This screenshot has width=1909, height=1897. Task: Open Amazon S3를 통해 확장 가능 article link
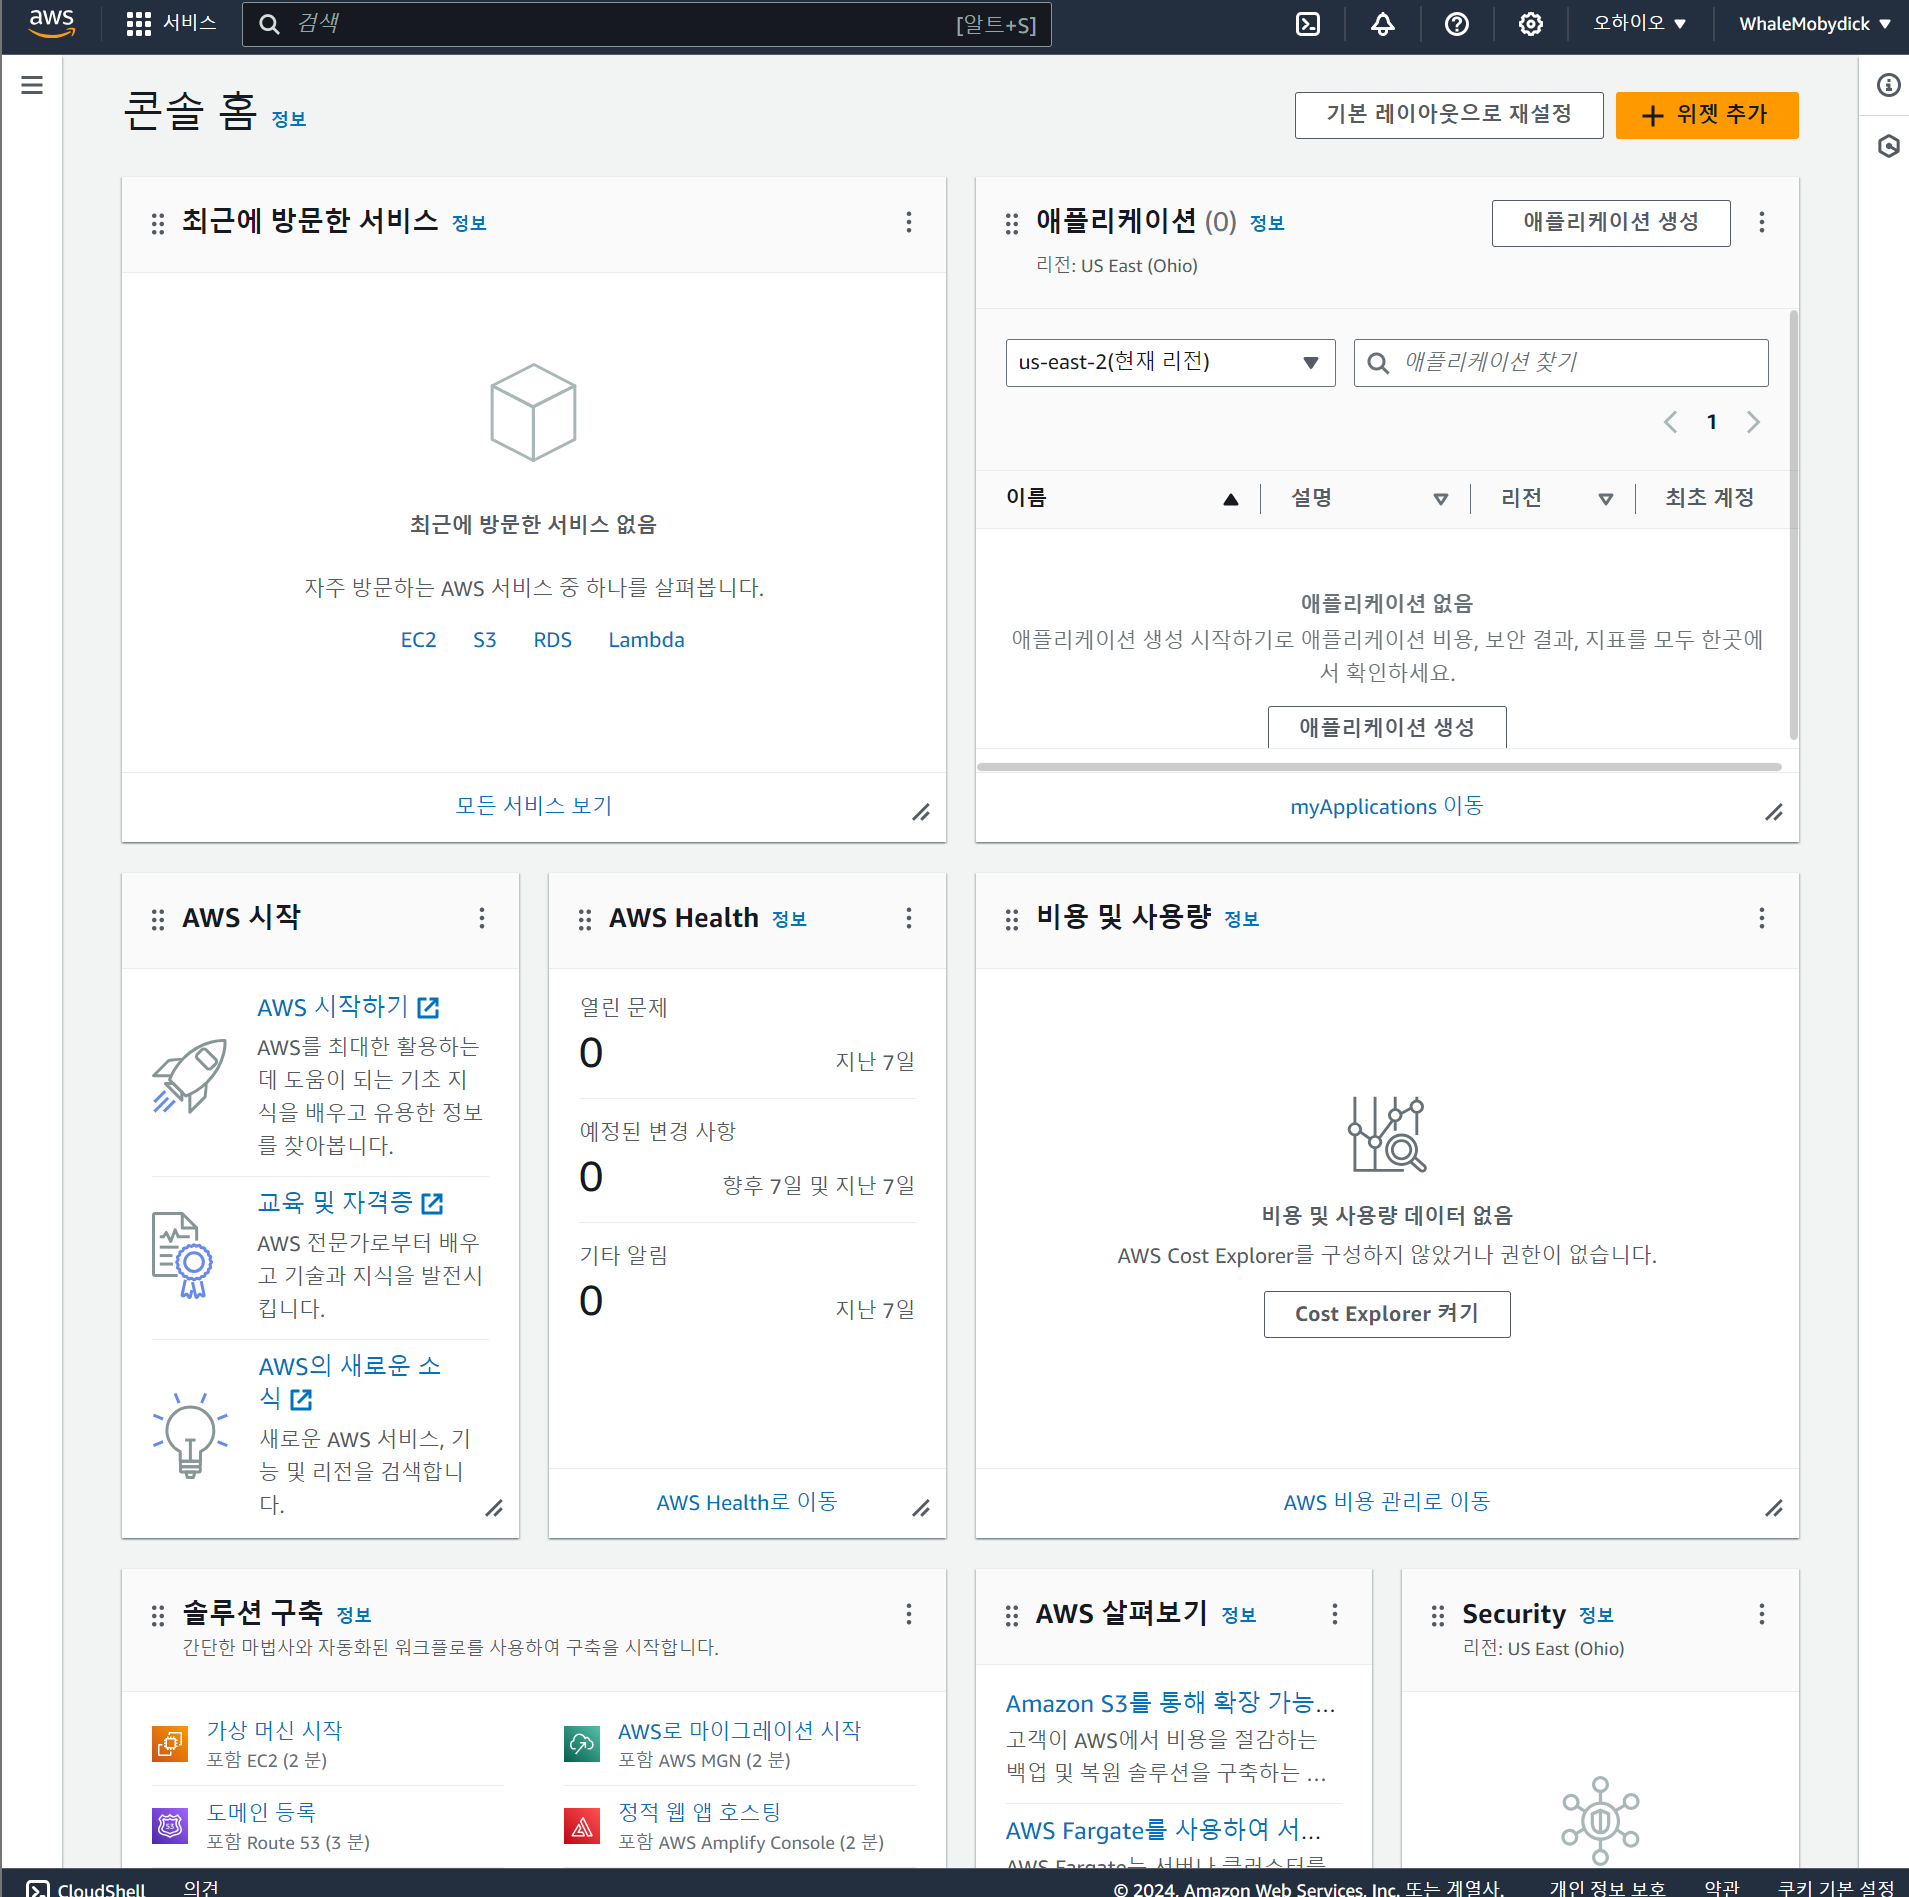click(x=1171, y=1703)
